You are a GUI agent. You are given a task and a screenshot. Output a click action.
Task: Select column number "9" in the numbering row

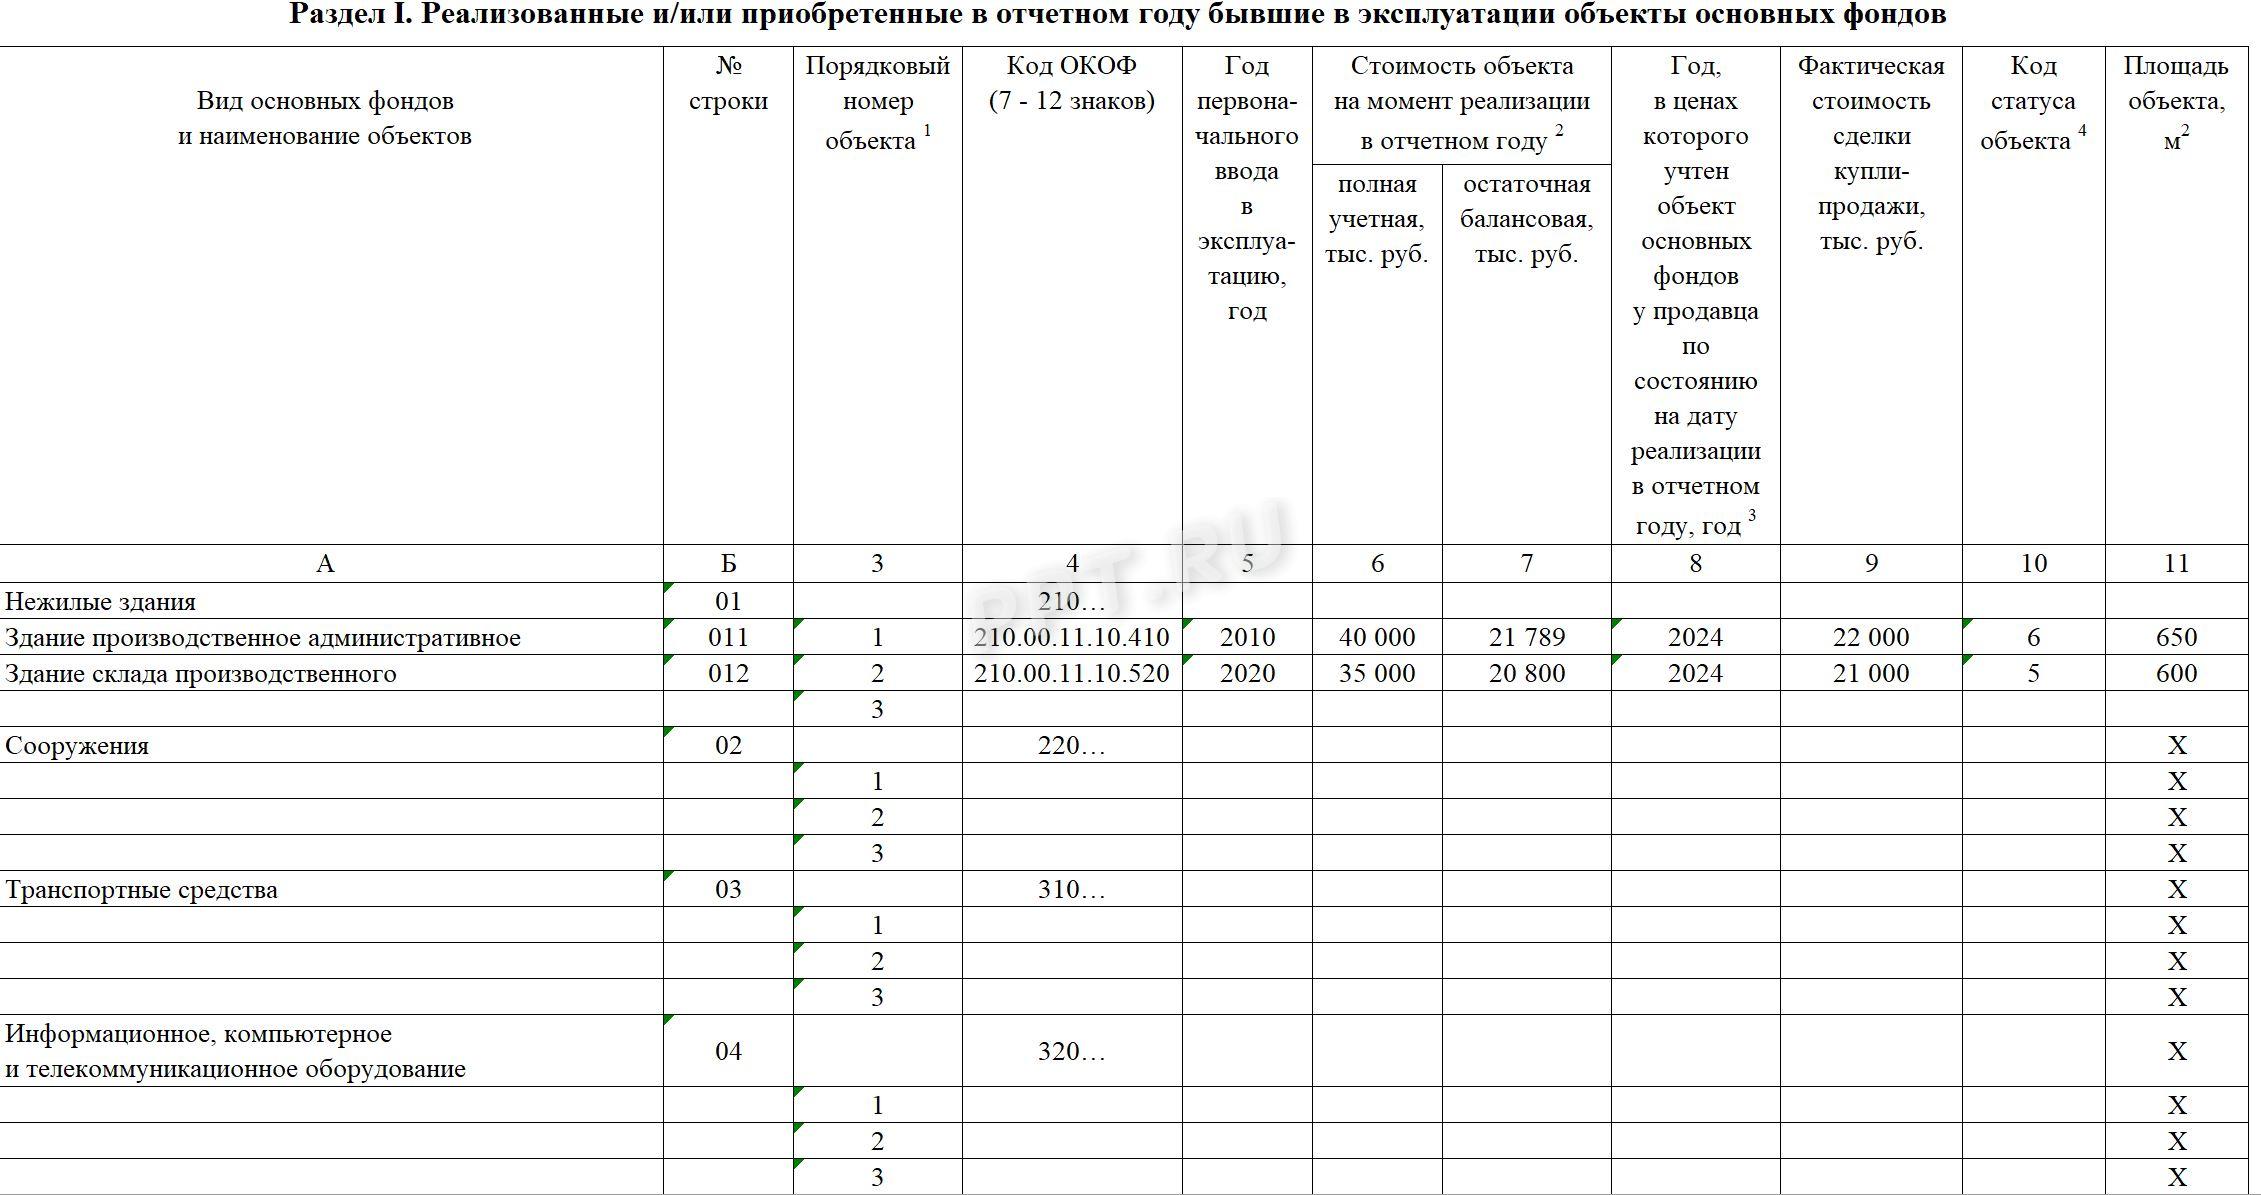[x=1871, y=564]
